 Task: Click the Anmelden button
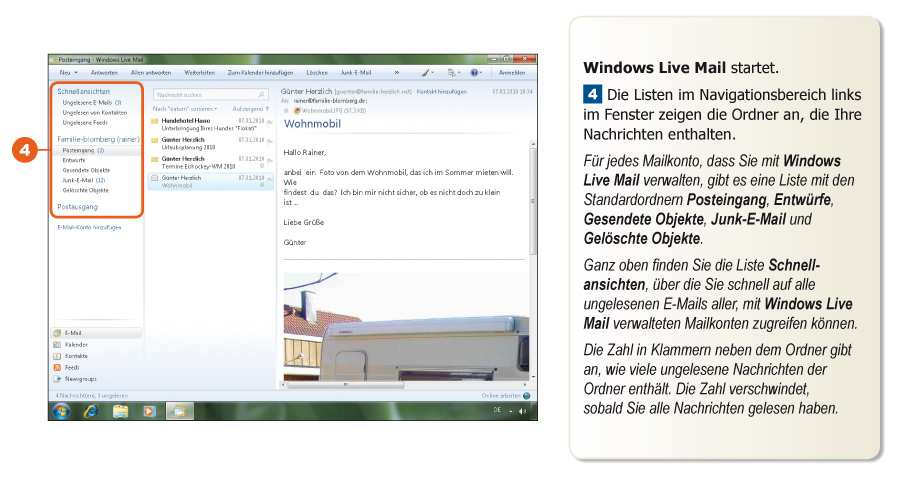[513, 73]
